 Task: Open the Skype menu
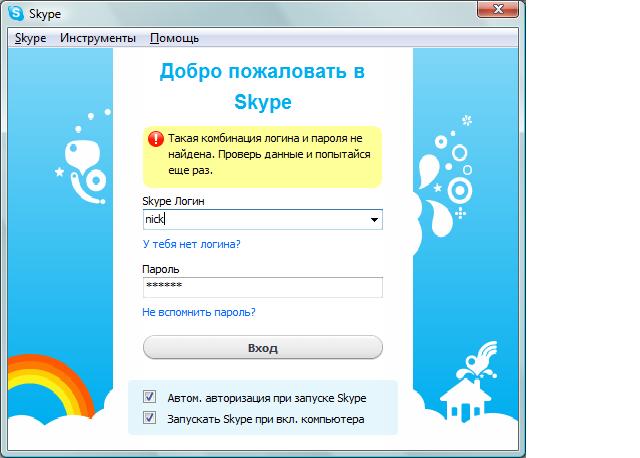click(x=31, y=38)
